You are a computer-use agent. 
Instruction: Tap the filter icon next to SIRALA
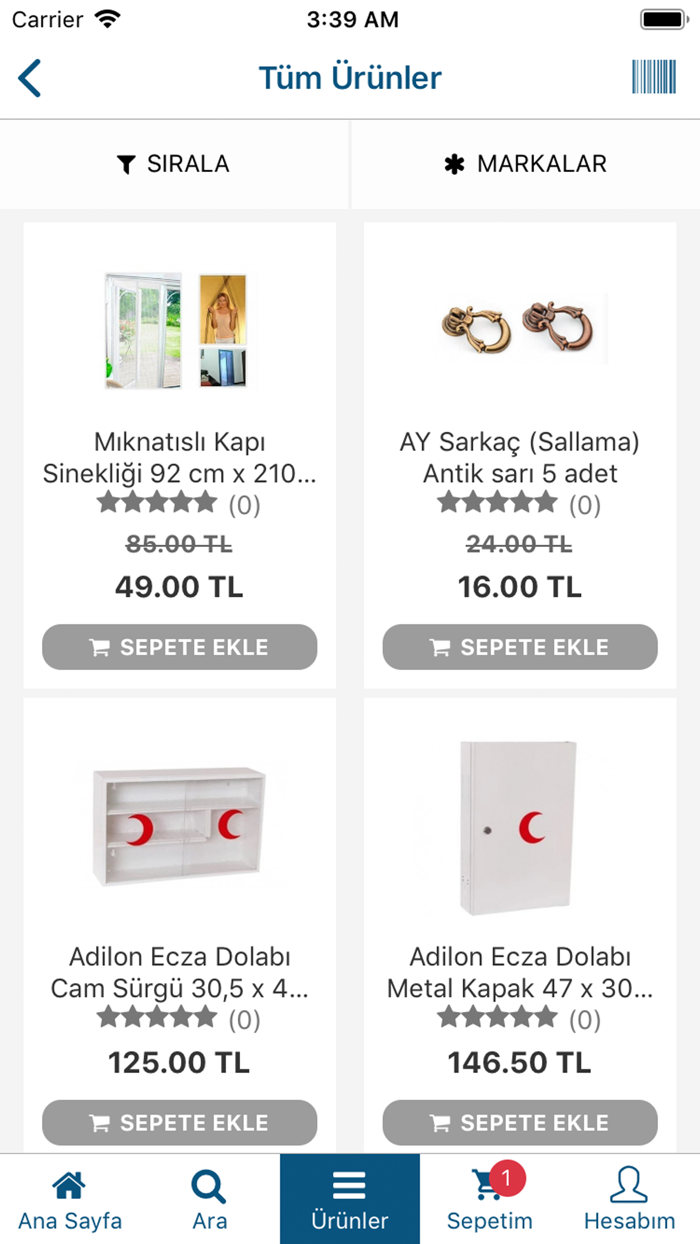point(125,164)
